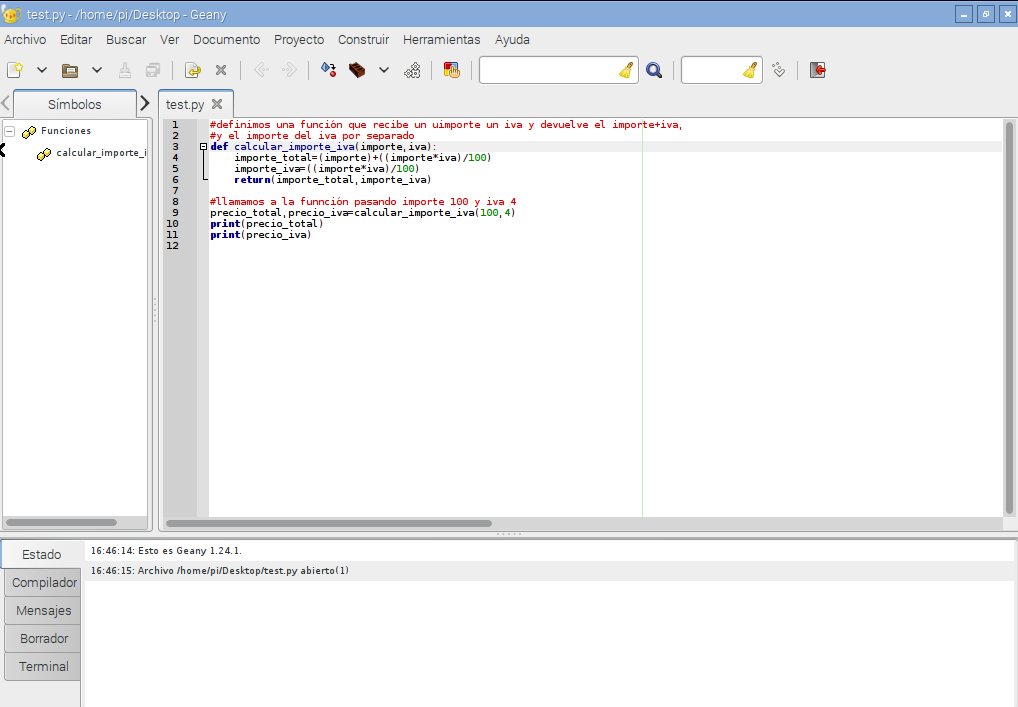
Task: Expand the recent files dropdown arrow
Action: click(97, 70)
